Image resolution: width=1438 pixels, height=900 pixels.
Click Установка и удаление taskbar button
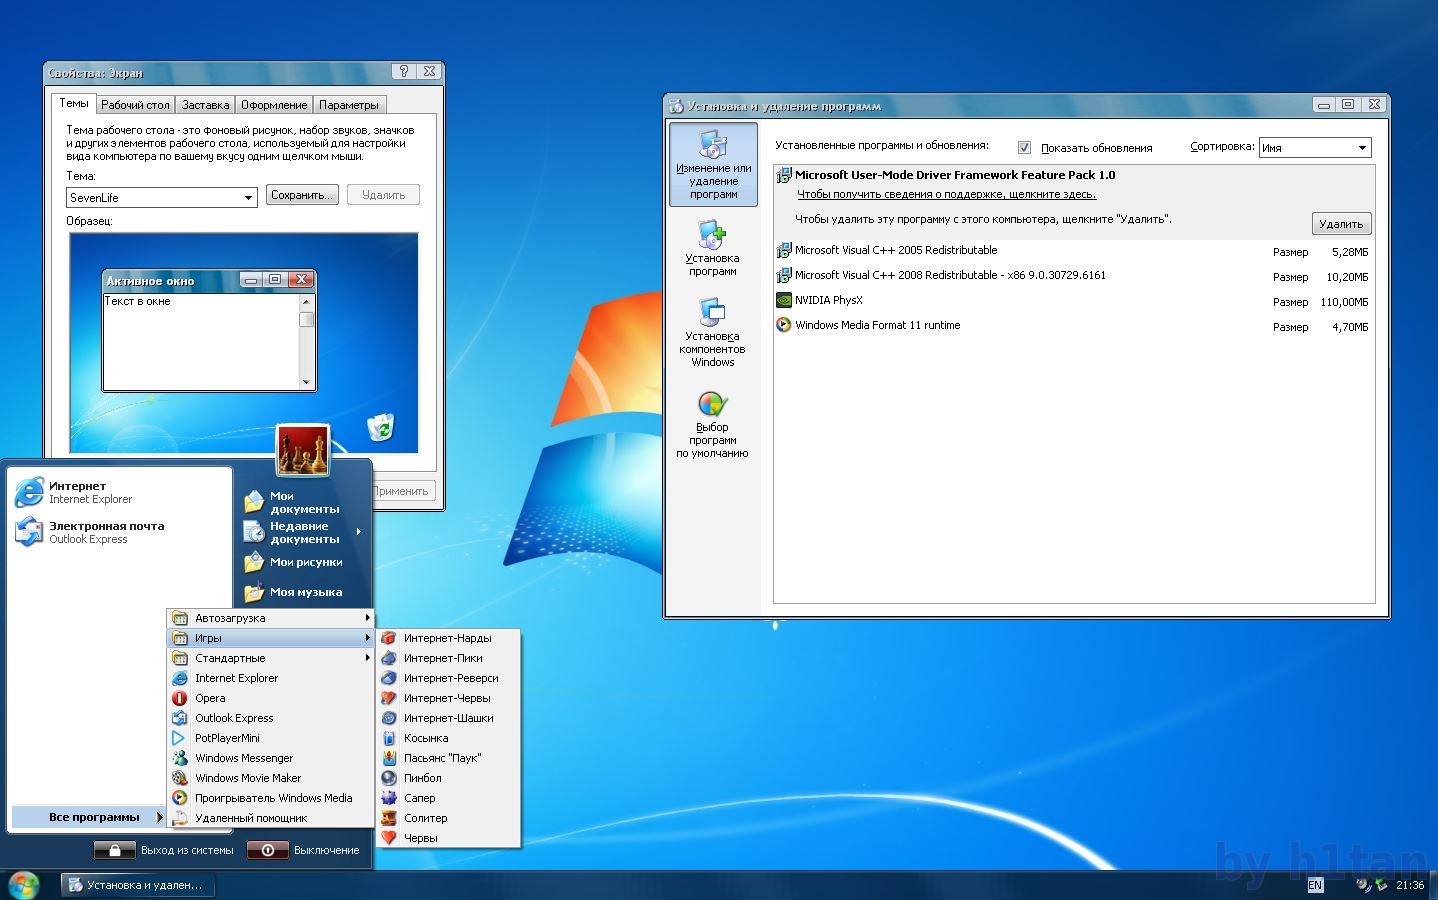137,885
